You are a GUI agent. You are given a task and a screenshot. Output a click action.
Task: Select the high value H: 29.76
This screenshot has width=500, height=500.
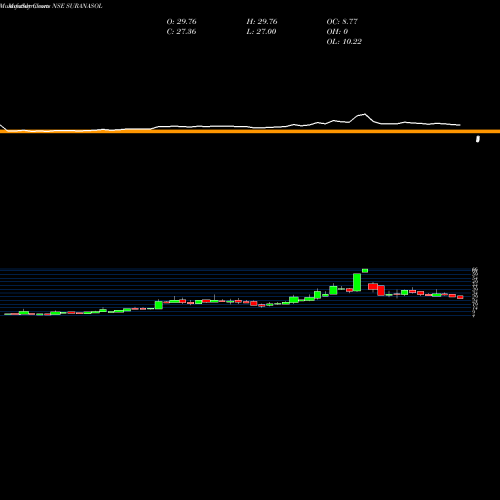pyautogui.click(x=262, y=22)
